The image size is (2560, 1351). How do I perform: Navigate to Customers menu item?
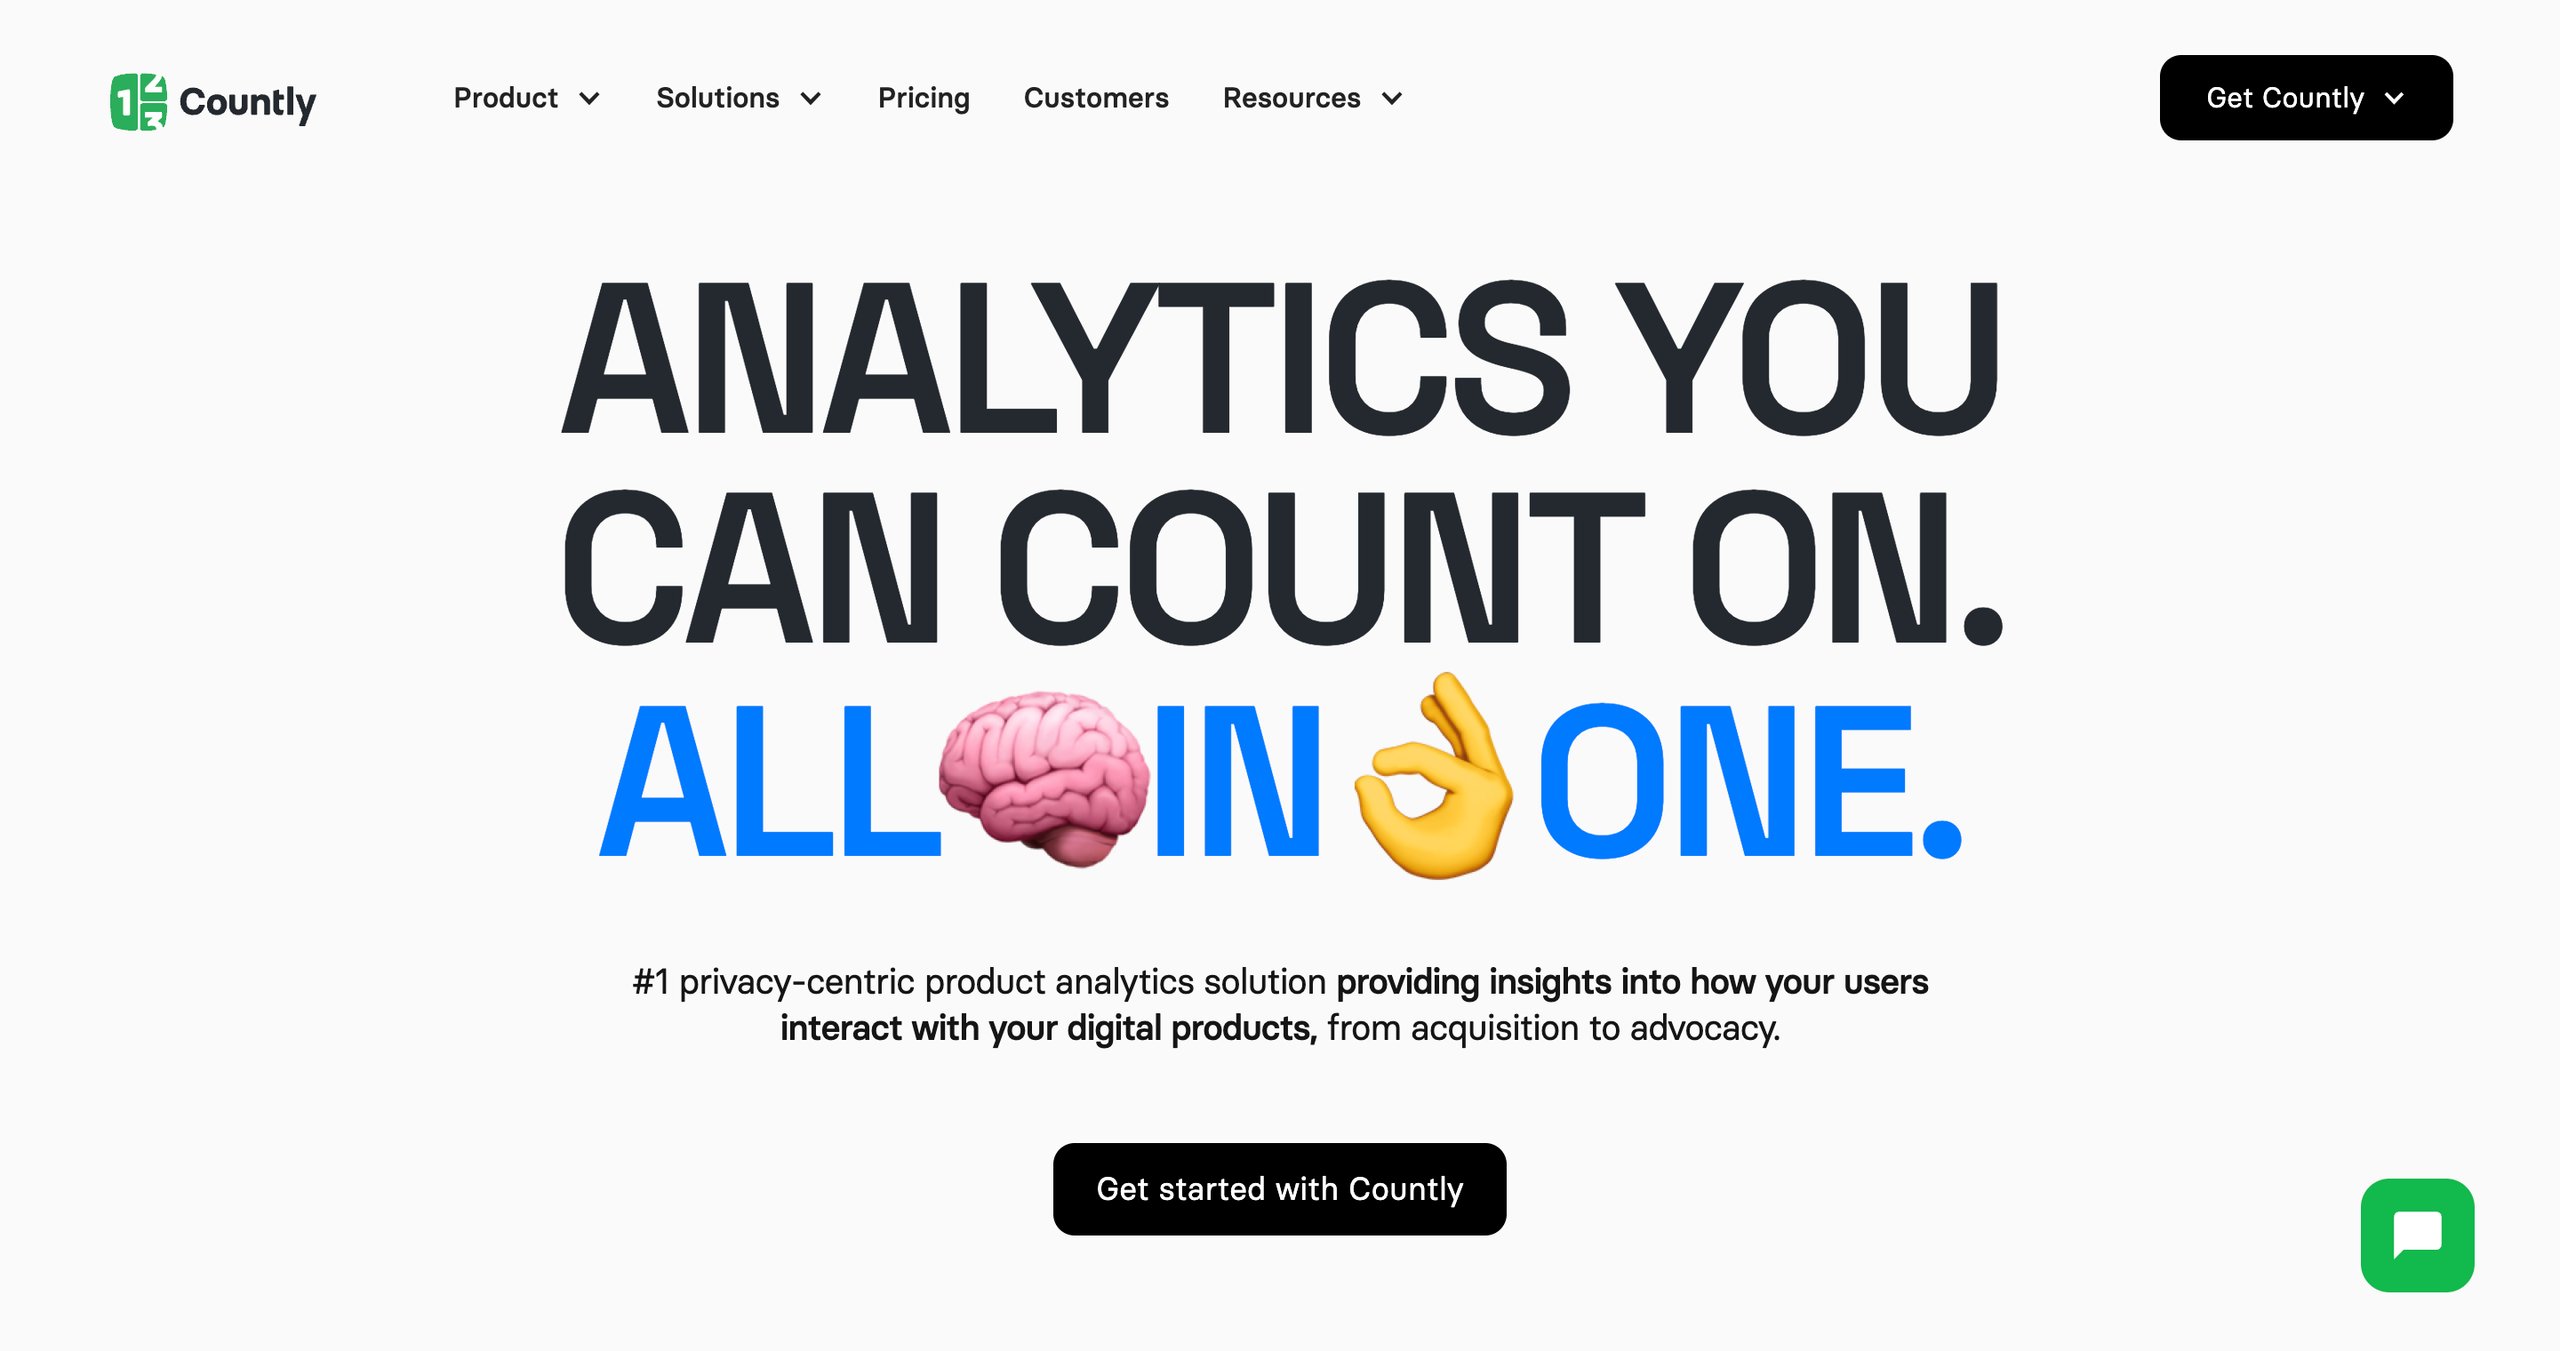pos(1097,96)
